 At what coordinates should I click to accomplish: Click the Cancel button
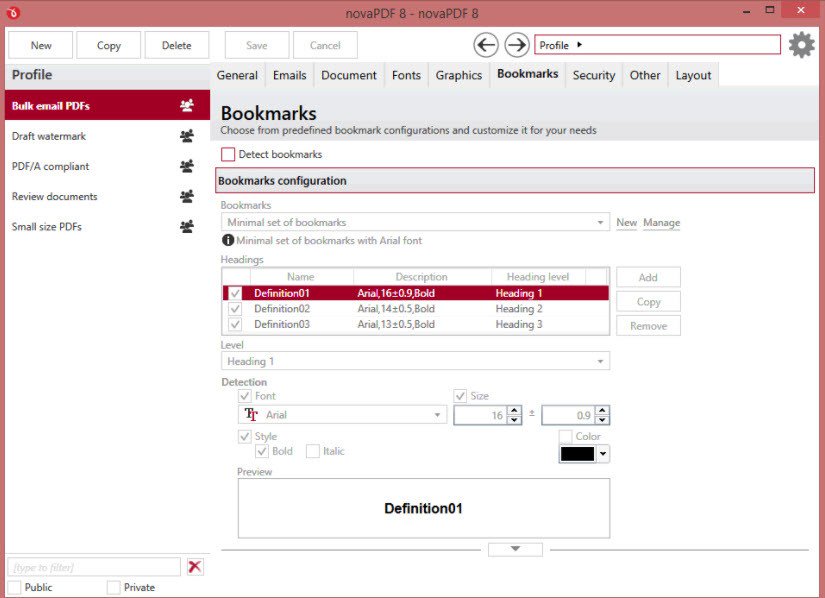[x=325, y=45]
